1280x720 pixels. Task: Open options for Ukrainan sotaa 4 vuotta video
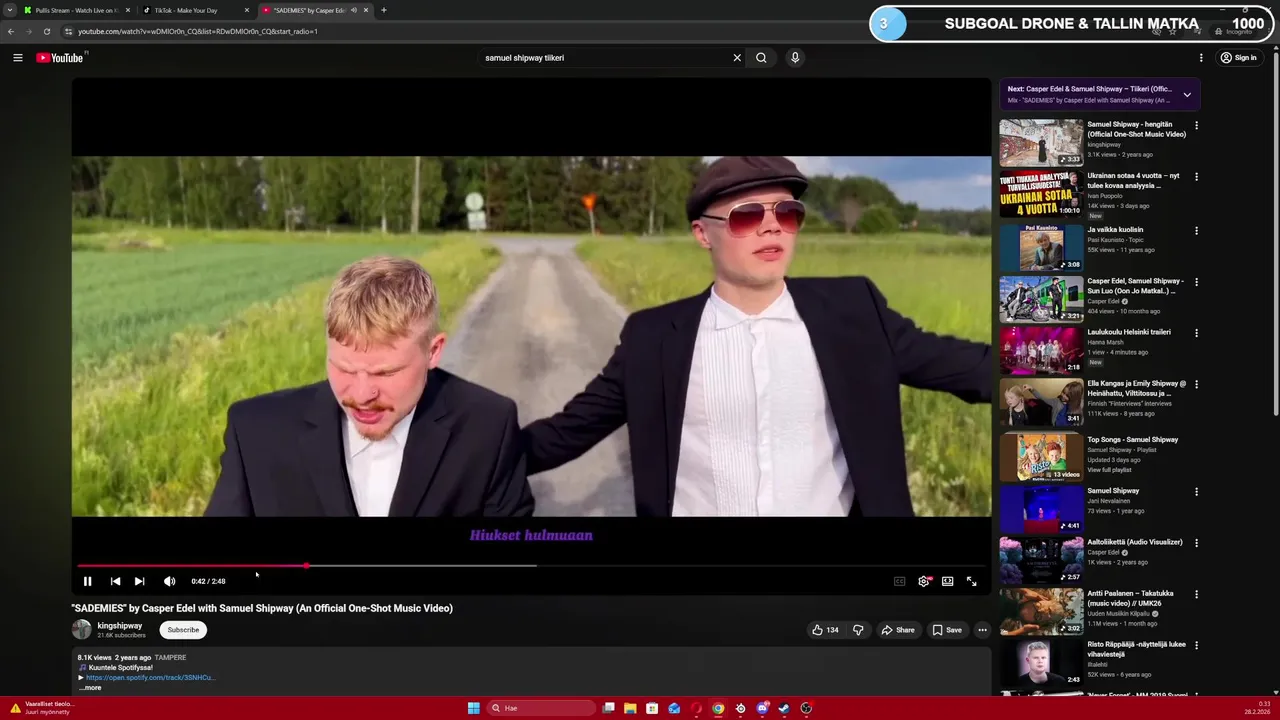click(x=1196, y=177)
